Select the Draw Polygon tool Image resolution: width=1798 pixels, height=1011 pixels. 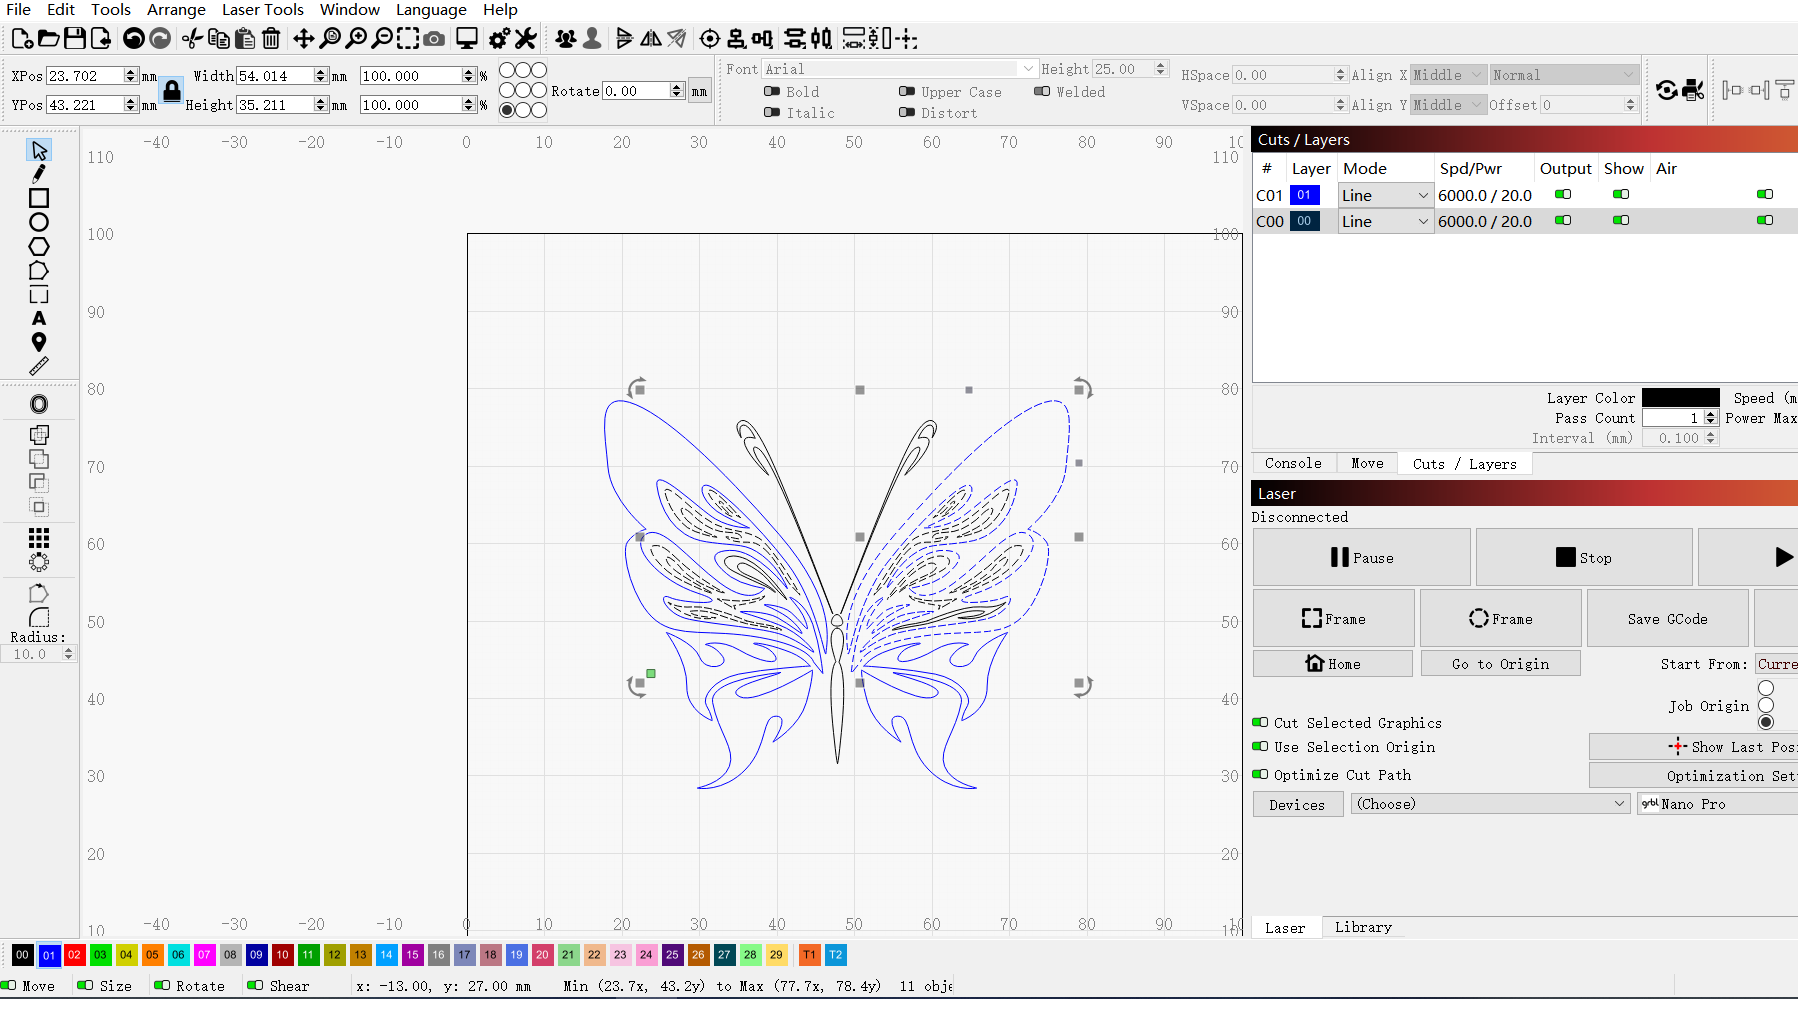click(x=39, y=246)
